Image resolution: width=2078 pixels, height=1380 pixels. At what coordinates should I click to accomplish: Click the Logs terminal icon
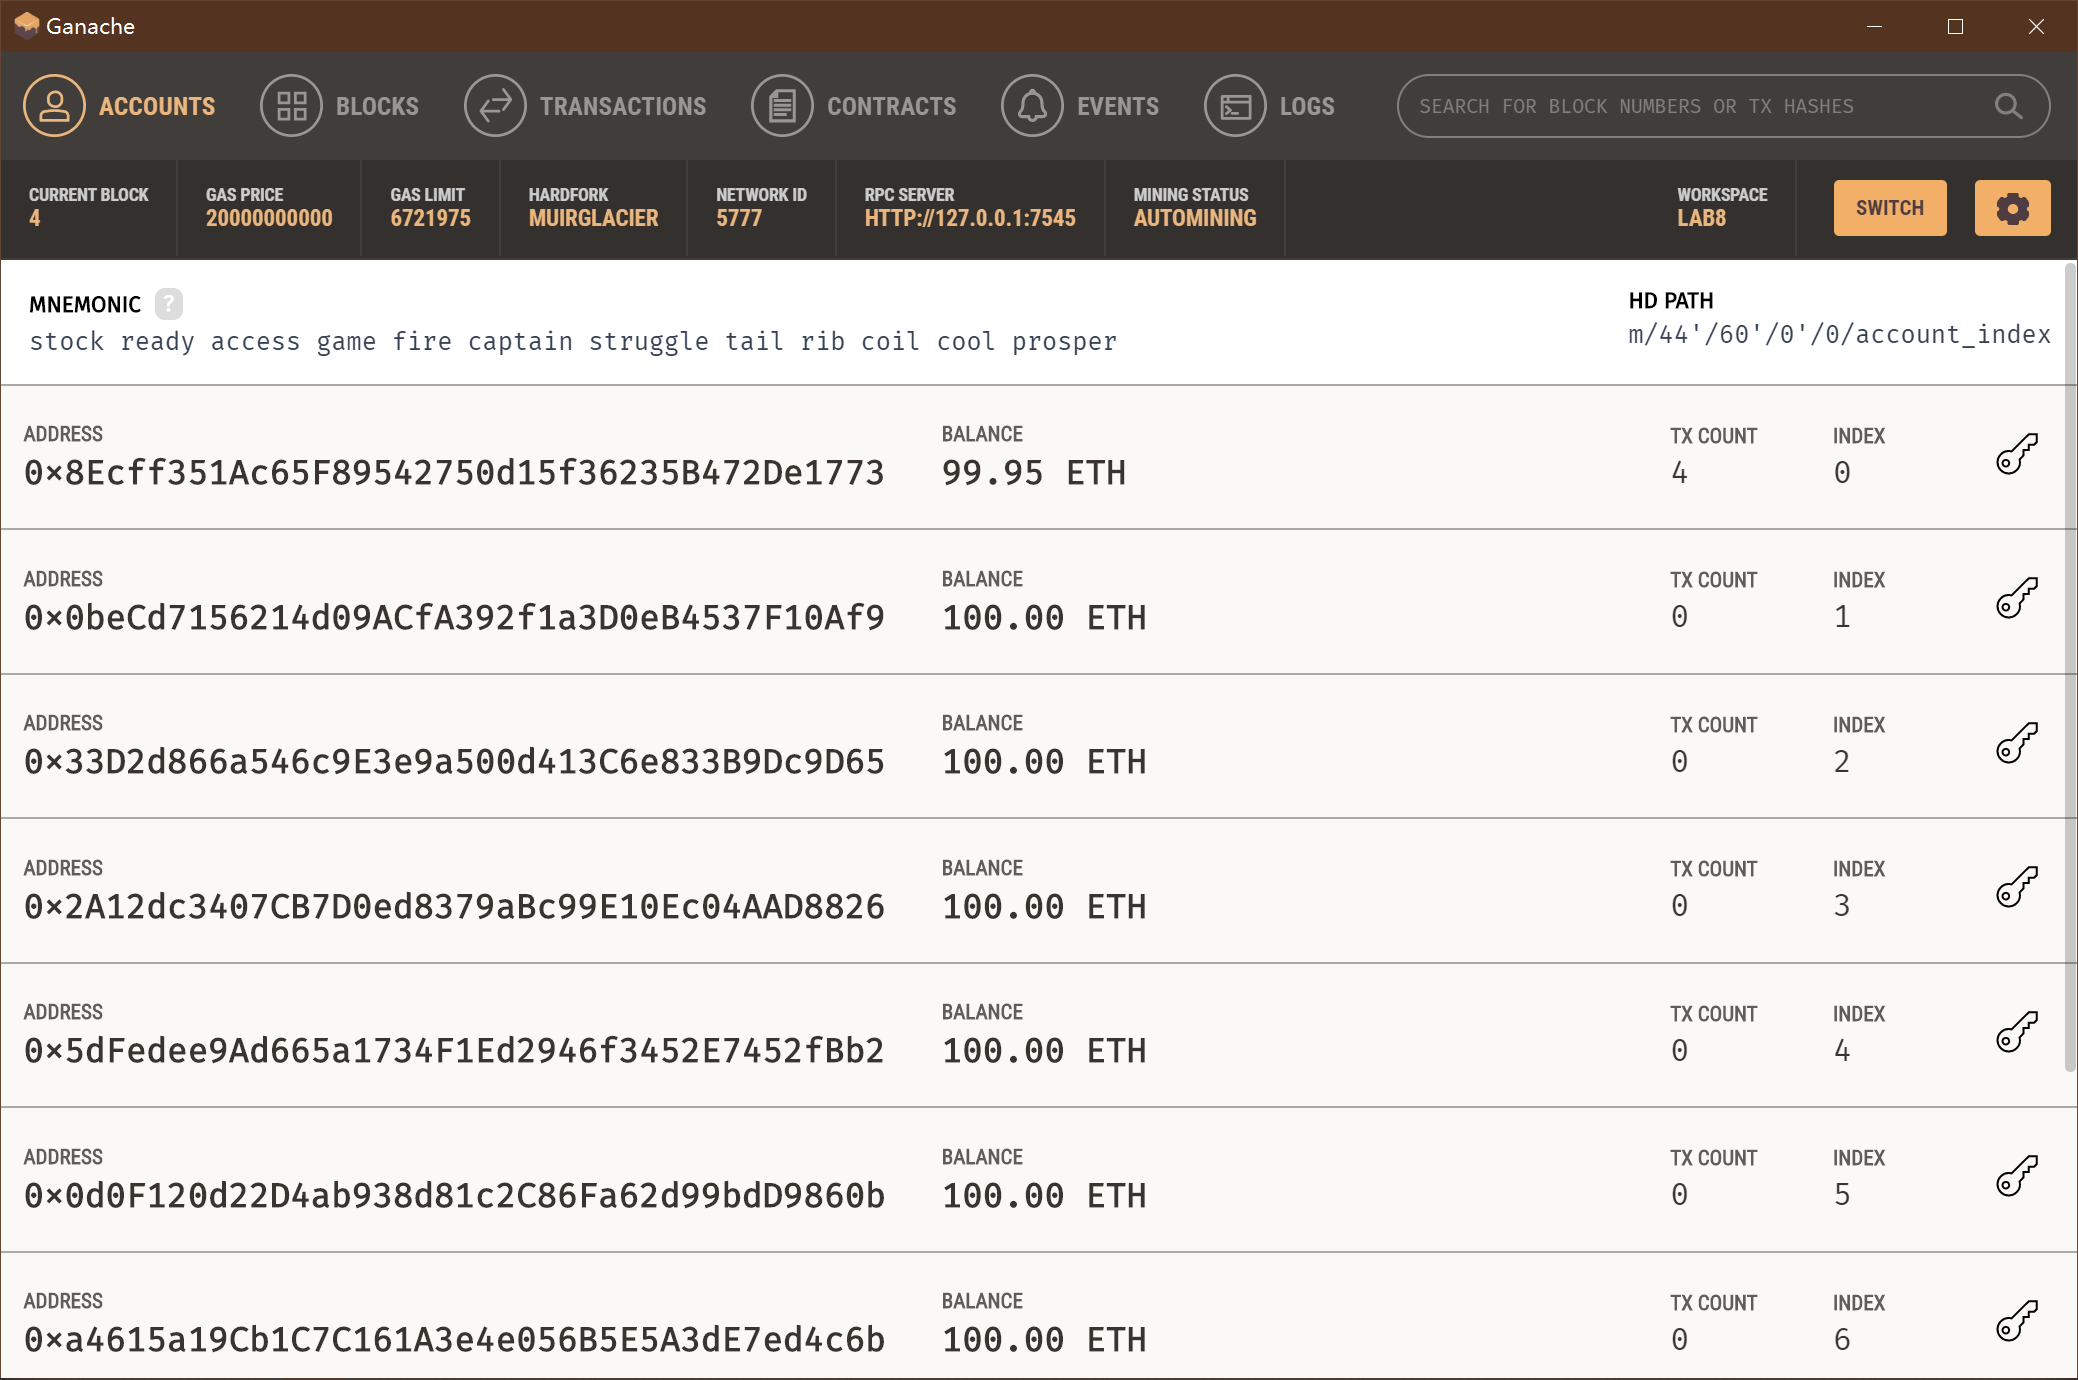(1235, 106)
